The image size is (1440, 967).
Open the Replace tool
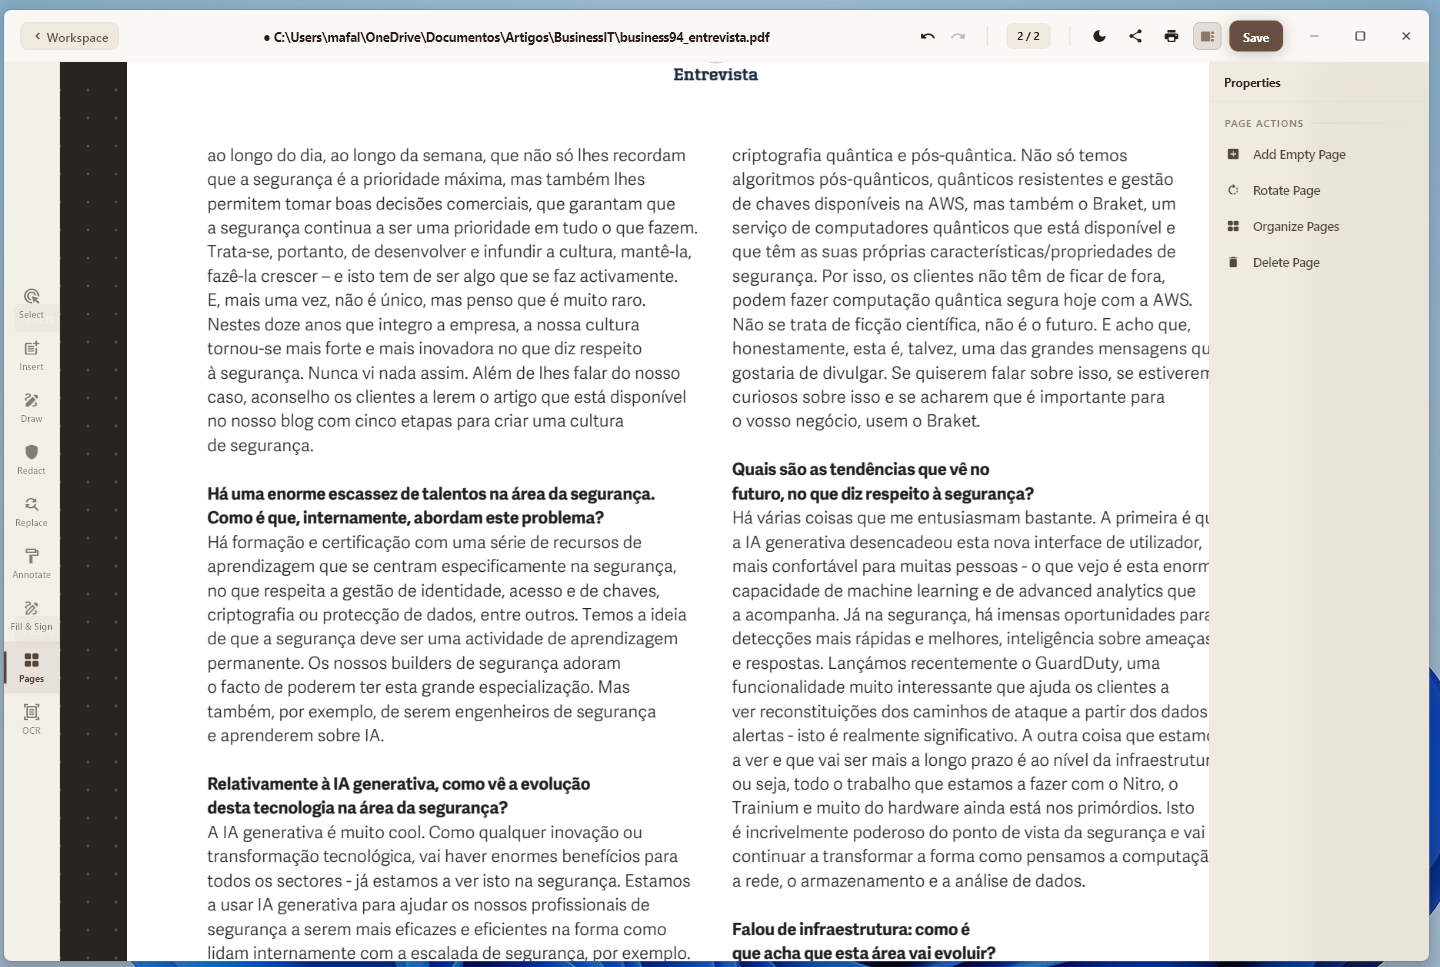pos(31,511)
